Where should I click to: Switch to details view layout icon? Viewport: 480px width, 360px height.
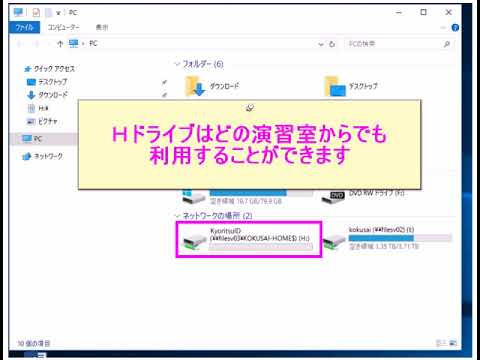coord(441,343)
